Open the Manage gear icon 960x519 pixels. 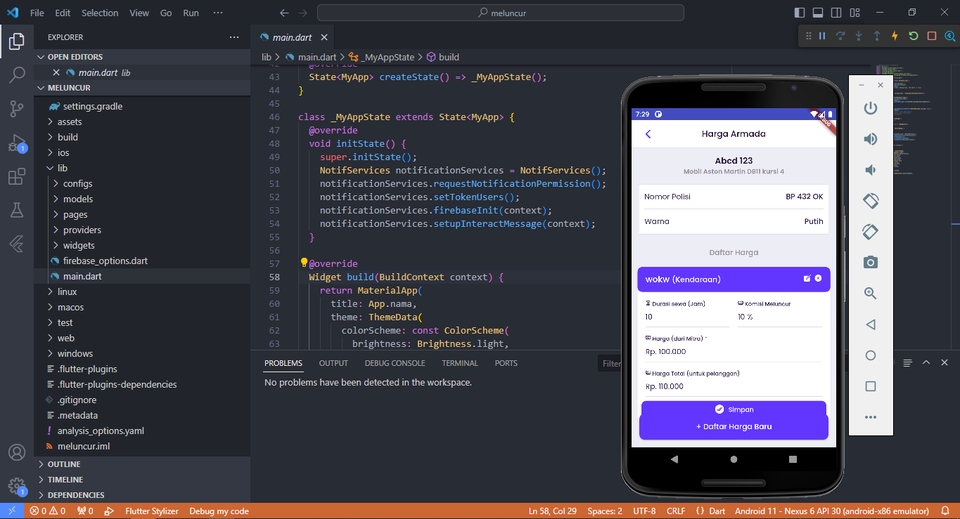[x=17, y=487]
